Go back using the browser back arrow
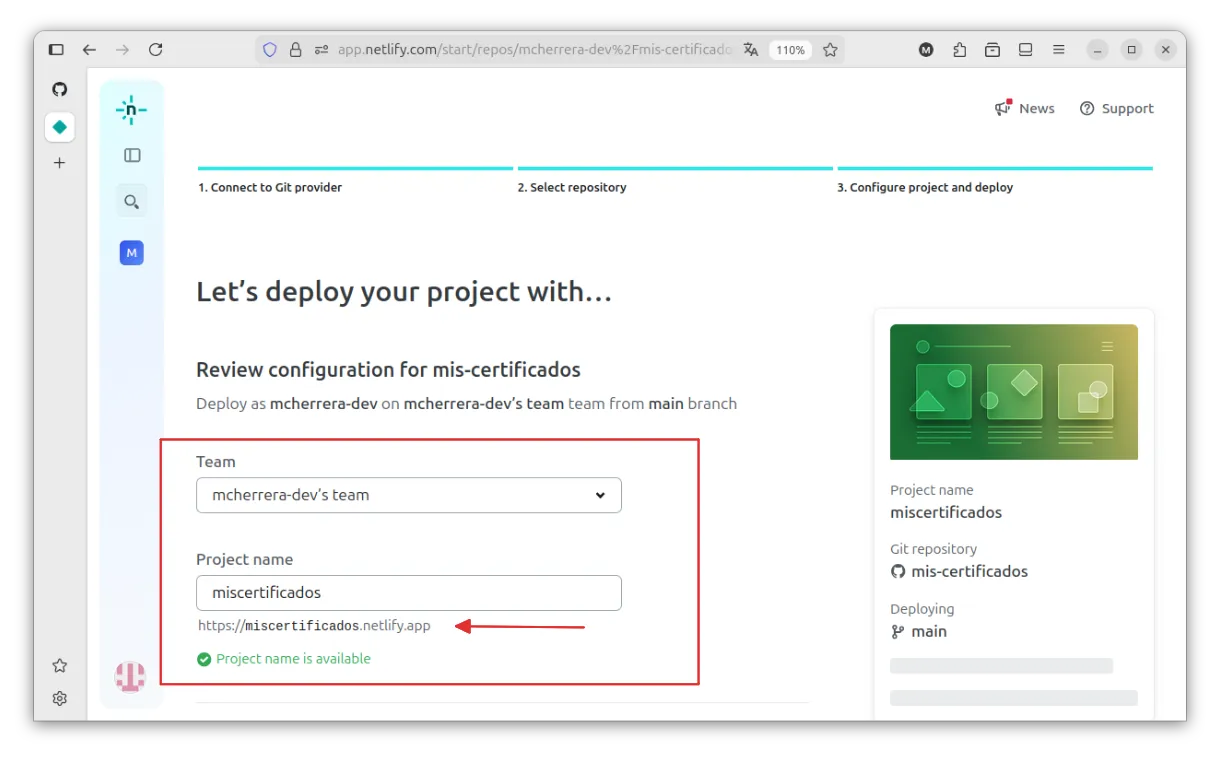The image size is (1220, 757). pos(89,49)
